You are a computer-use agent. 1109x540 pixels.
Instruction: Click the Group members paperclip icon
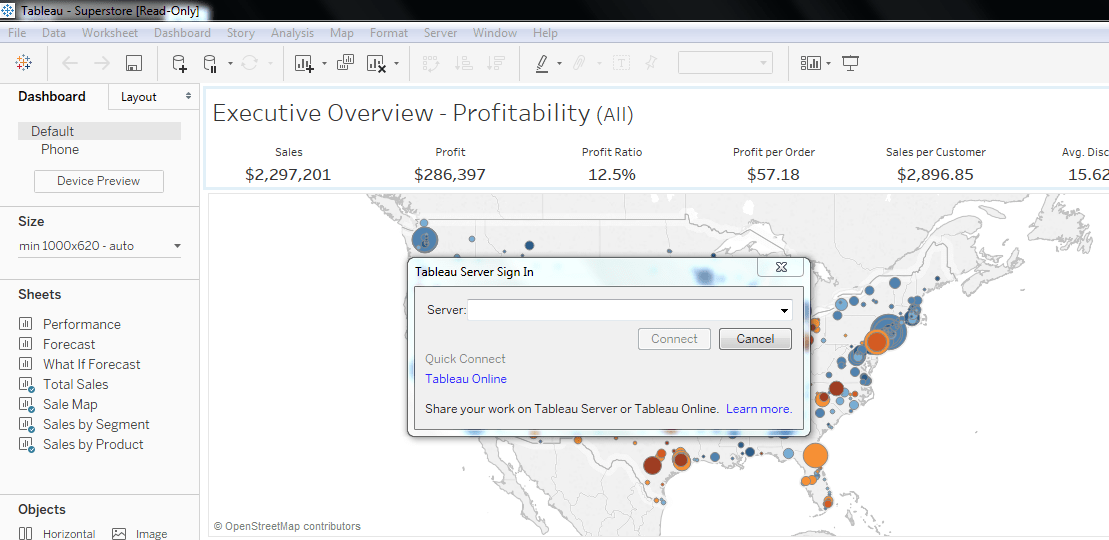579,64
